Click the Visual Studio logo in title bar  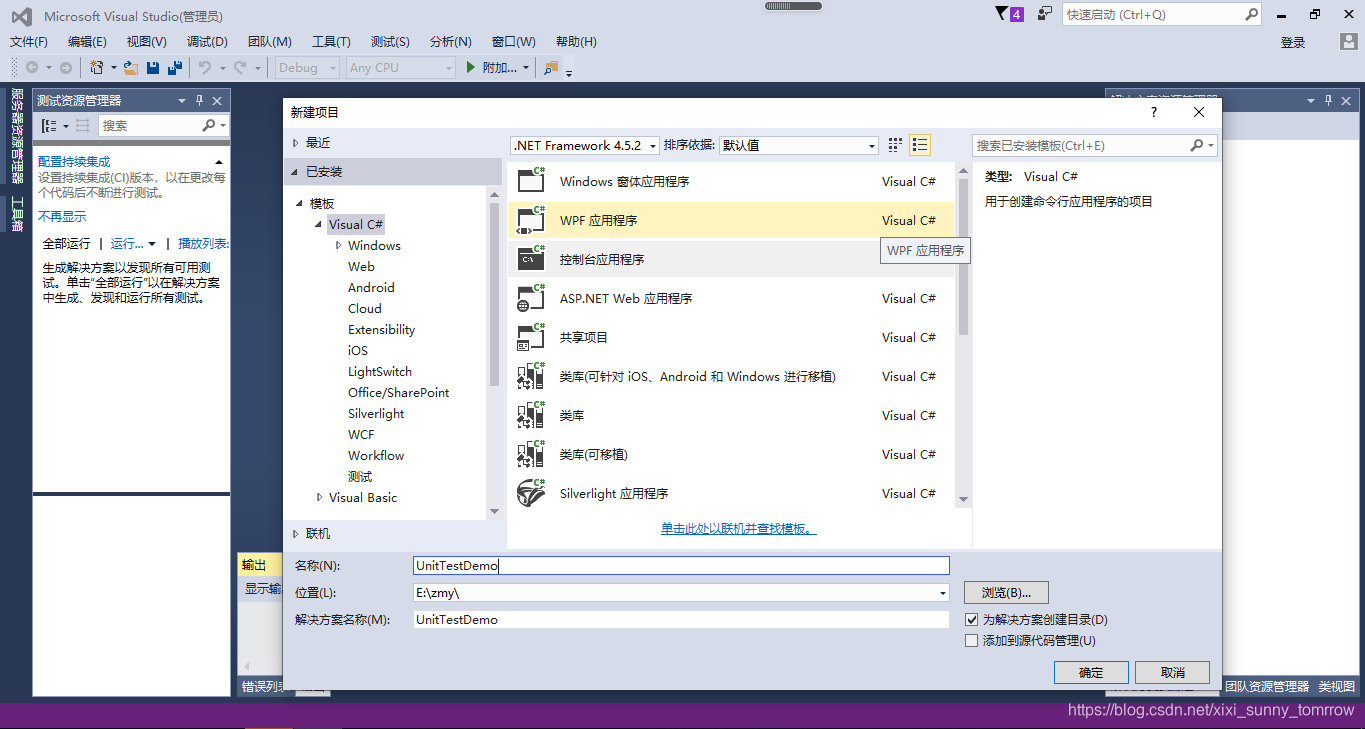tap(21, 15)
